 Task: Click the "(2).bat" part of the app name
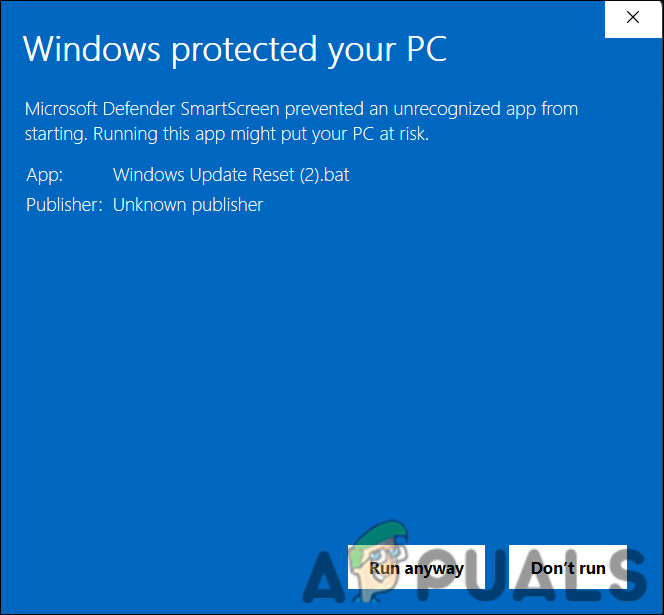pos(324,175)
